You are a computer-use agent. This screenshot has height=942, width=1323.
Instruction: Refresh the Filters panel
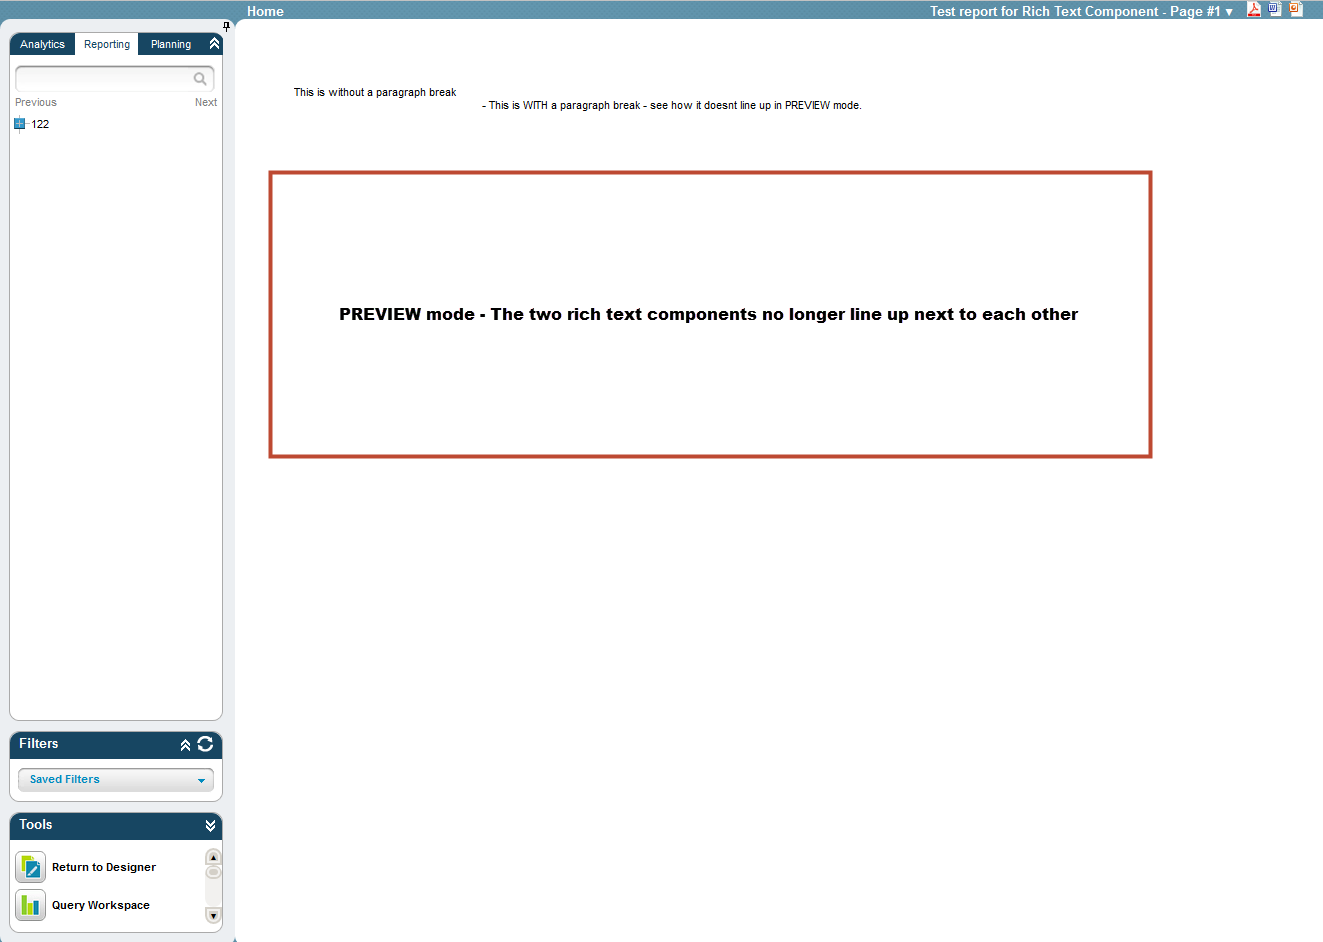(x=205, y=744)
